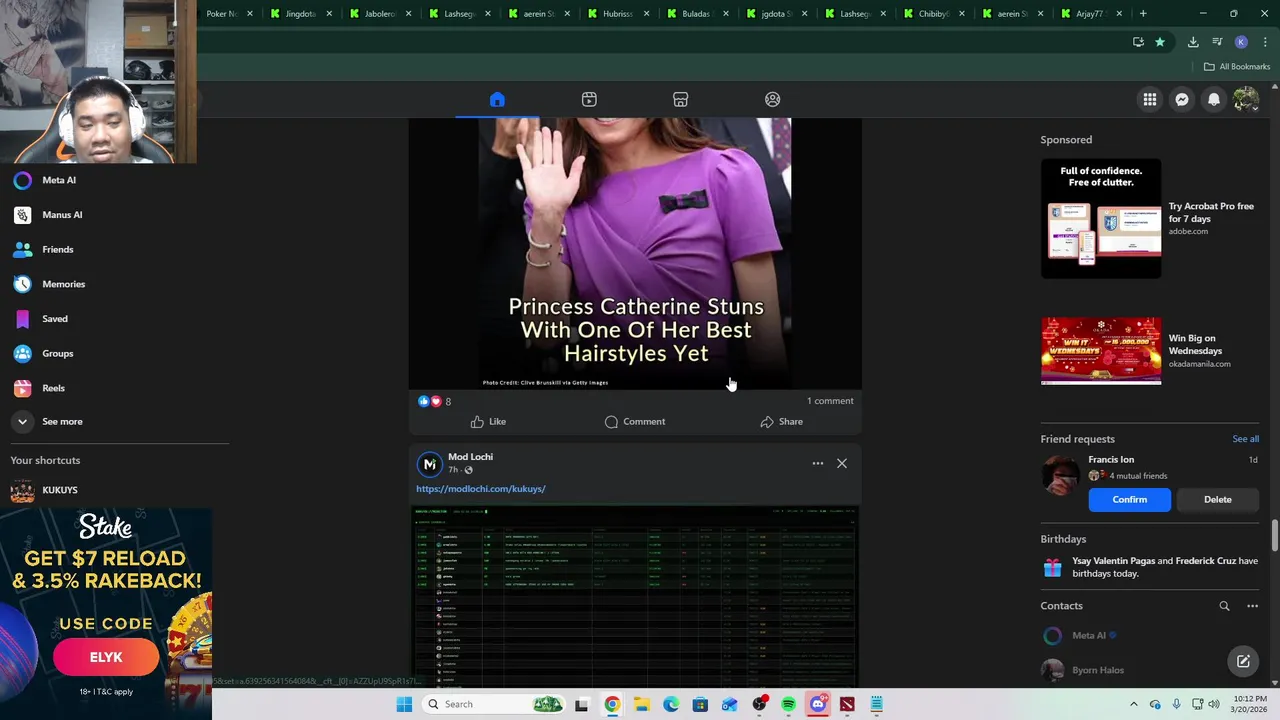
Task: Click the Windows taskbar Search box
Action: pyautogui.click(x=494, y=704)
